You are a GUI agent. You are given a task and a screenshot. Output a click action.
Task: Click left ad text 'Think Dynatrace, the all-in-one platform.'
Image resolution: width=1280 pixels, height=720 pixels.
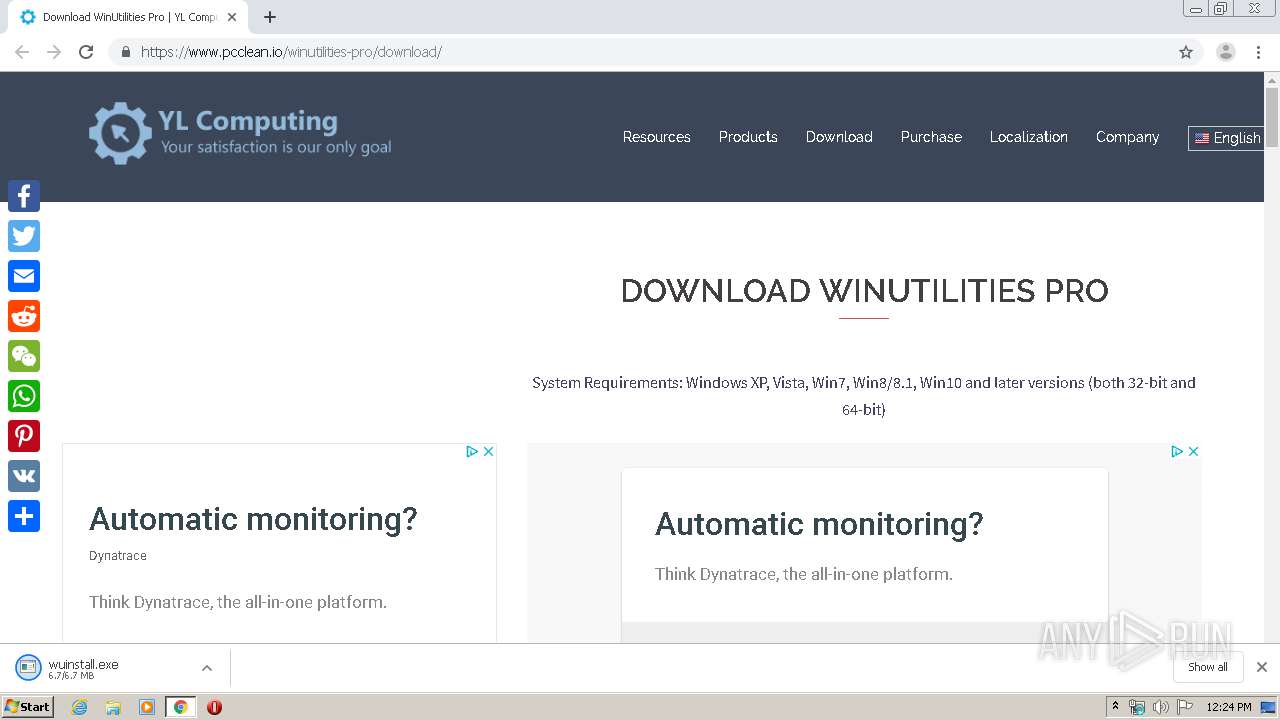point(238,602)
